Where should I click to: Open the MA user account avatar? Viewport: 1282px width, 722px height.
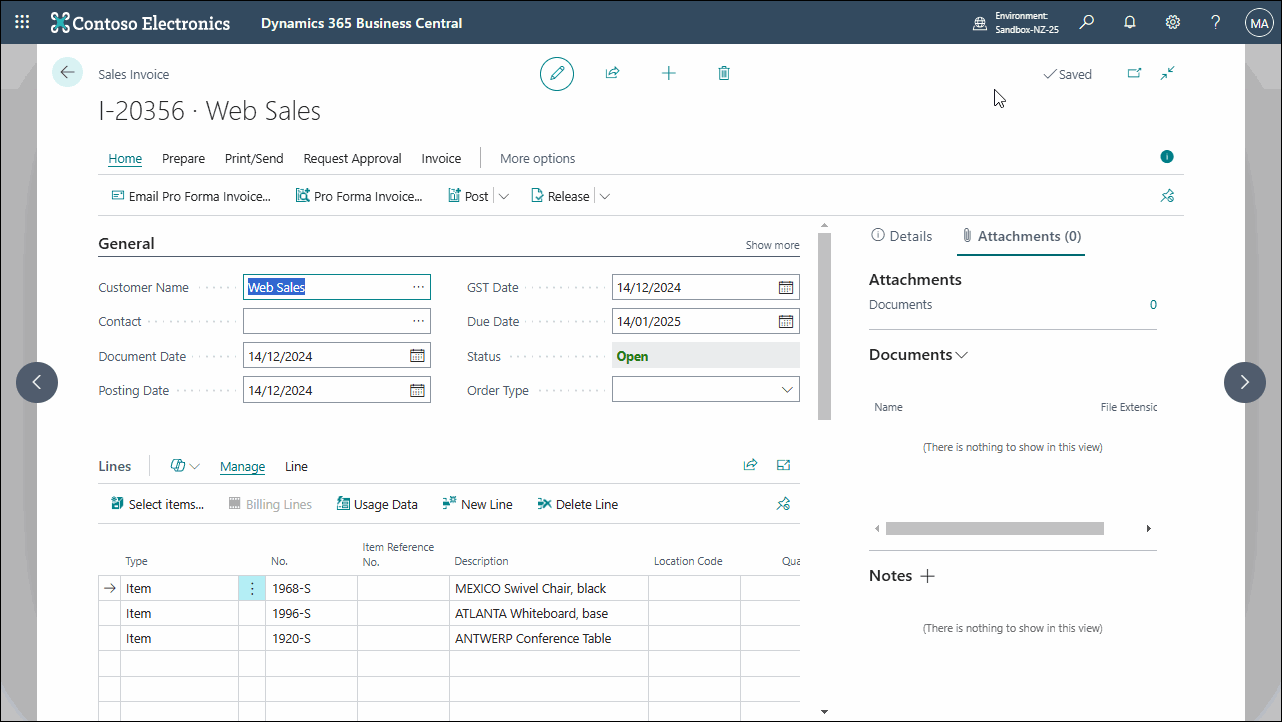coord(1258,23)
